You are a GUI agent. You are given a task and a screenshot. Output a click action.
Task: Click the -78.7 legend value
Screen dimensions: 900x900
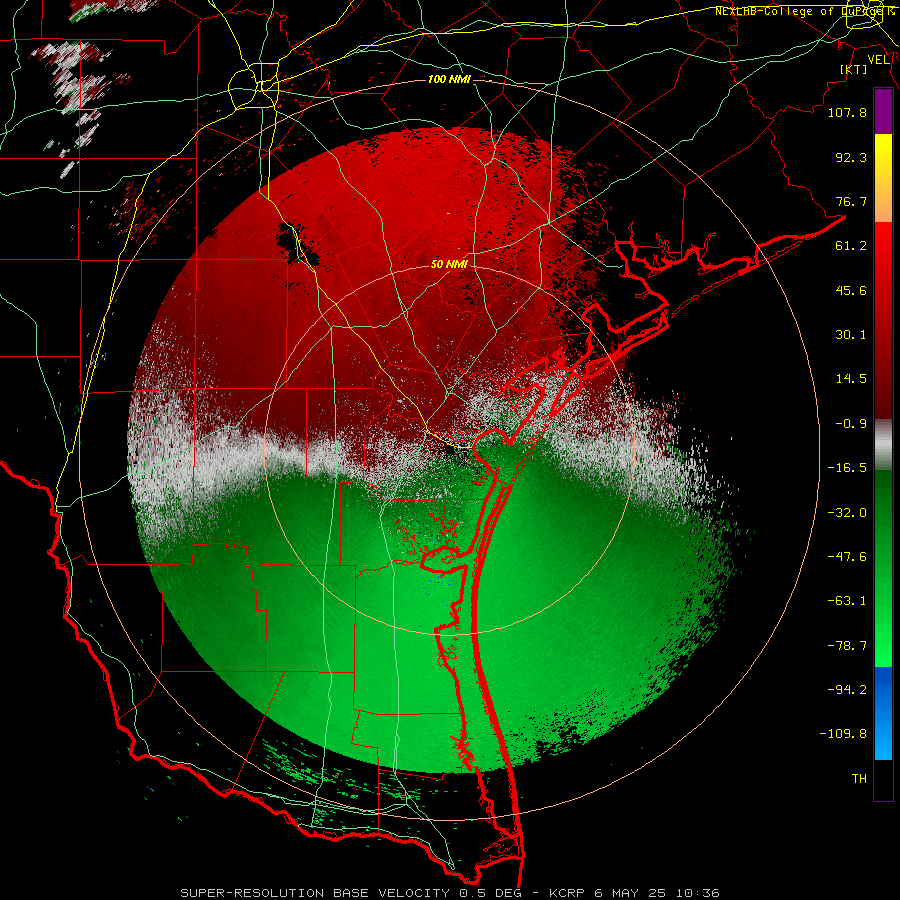coord(847,646)
